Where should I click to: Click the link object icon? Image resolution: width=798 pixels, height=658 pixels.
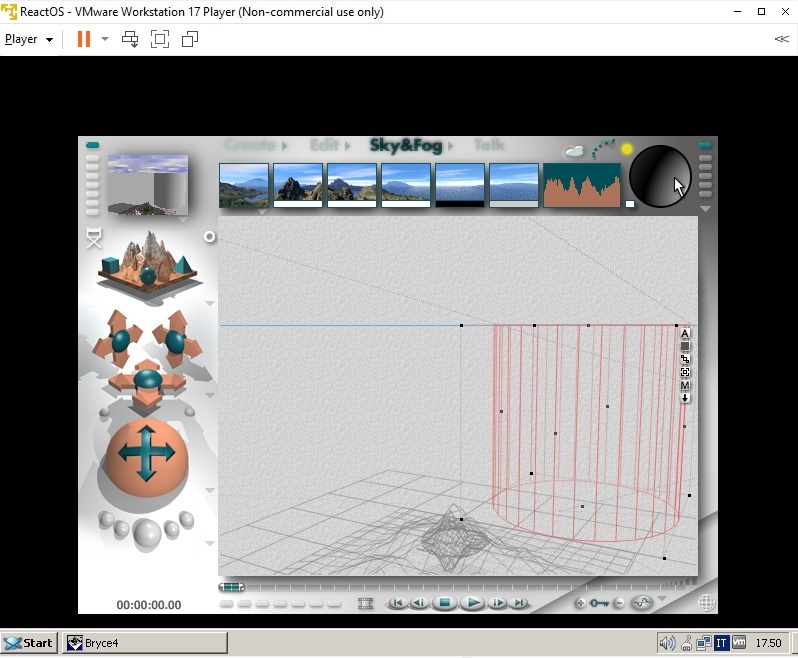685,359
